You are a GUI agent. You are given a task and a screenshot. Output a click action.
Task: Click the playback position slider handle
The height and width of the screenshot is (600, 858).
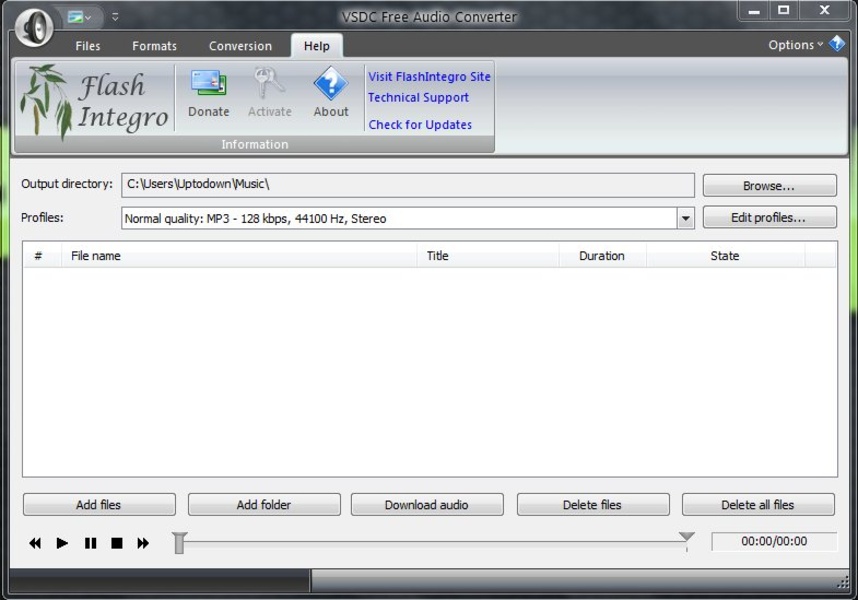[179, 543]
